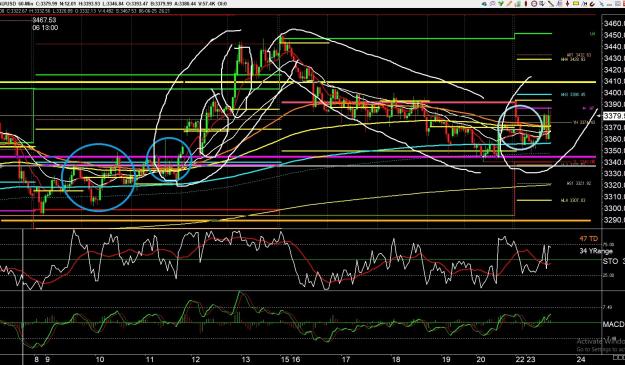This screenshot has height=365, width=625.
Task: Click the 3467.53 crosshair value readout
Action: [45, 20]
